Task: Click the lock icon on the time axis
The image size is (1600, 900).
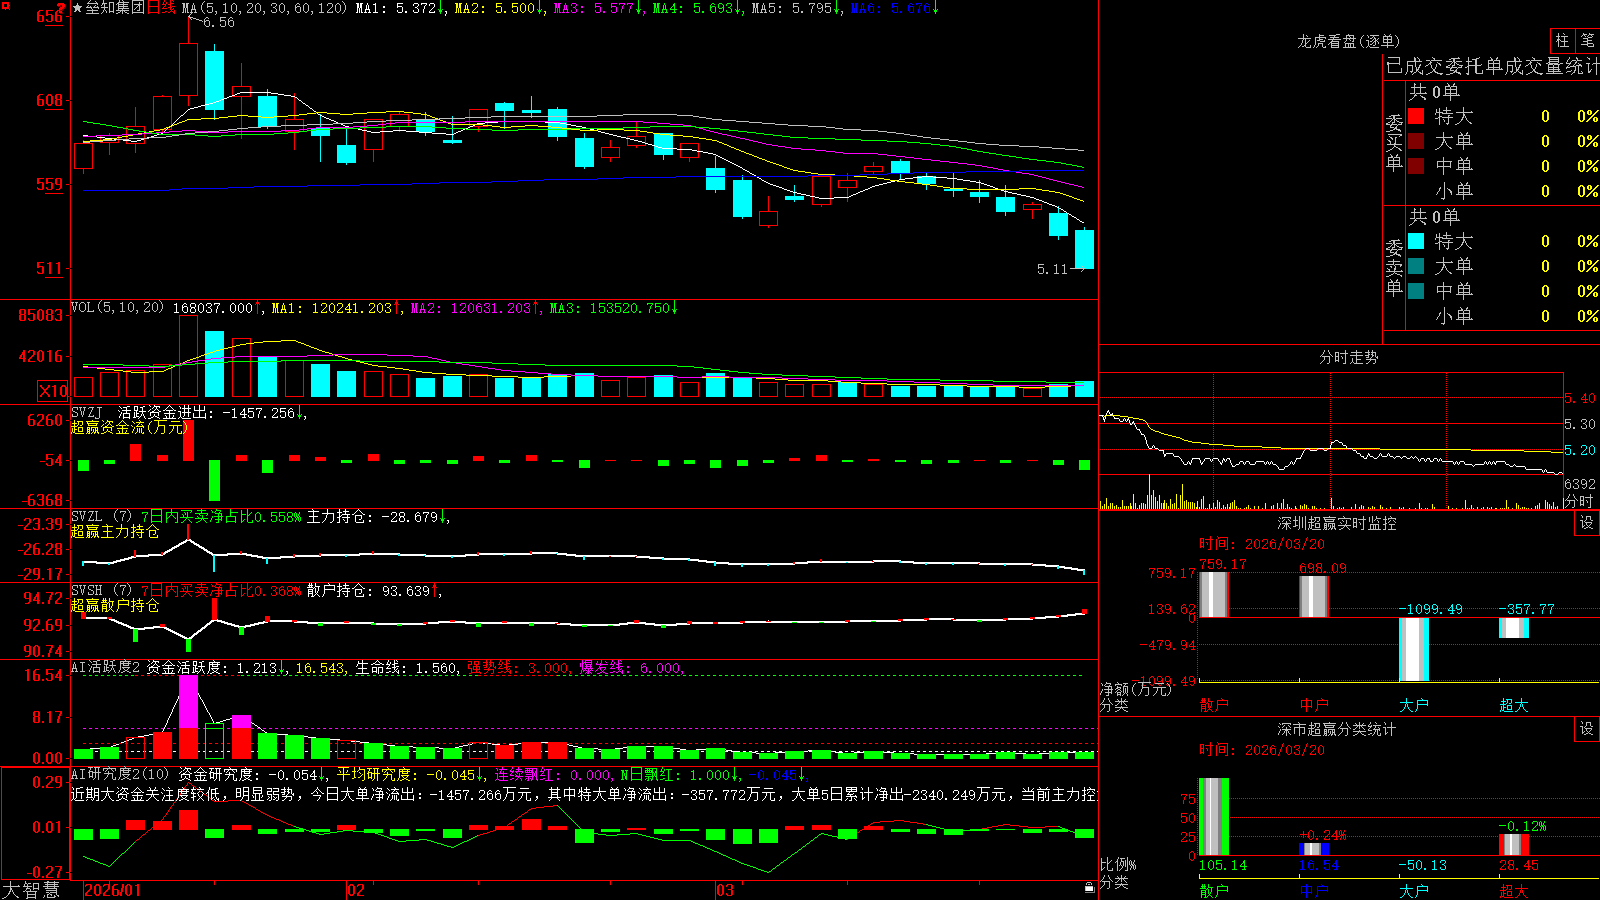Action: point(1090,888)
